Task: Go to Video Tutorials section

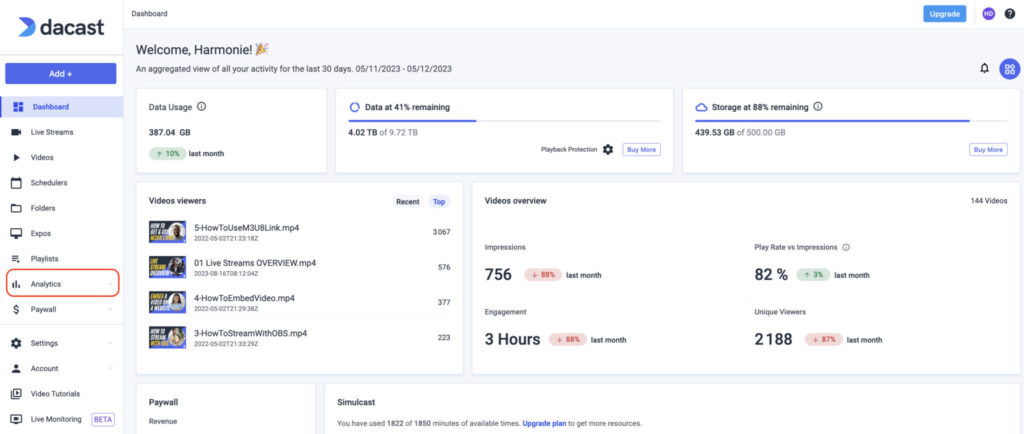Action: click(55, 394)
